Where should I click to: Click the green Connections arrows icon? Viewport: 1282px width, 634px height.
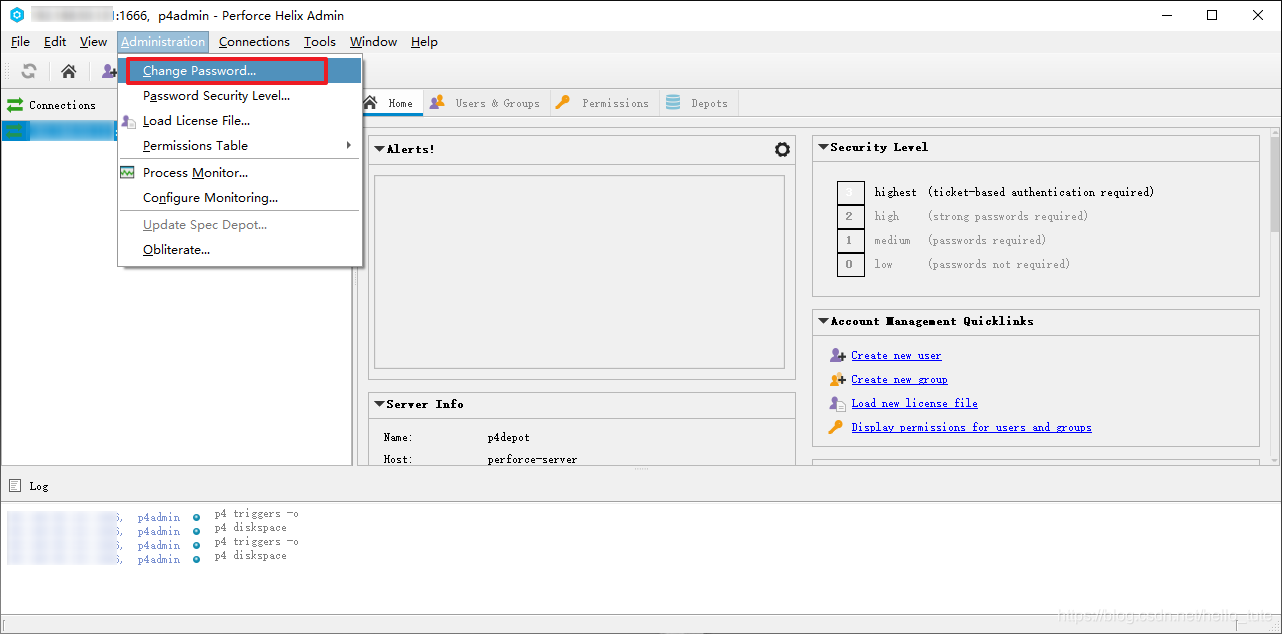(15, 105)
